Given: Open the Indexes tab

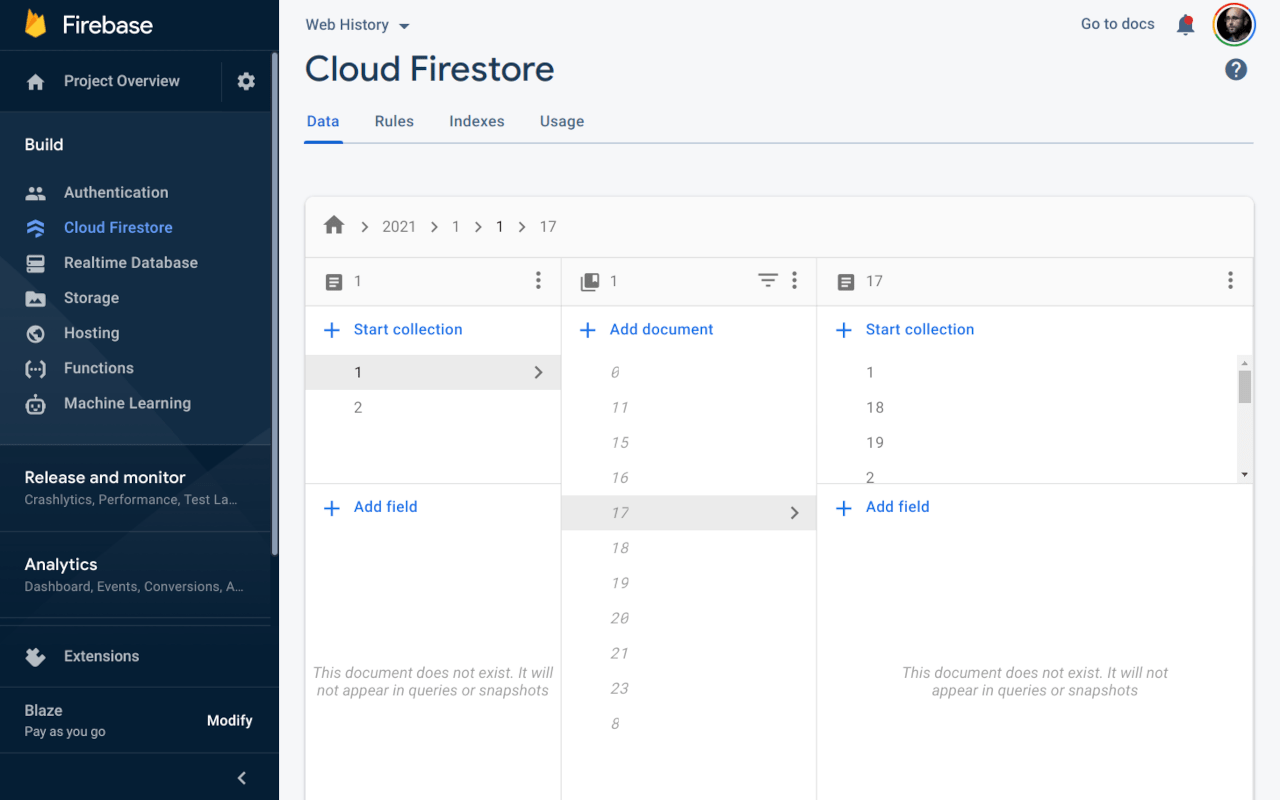Looking at the screenshot, I should coord(476,121).
